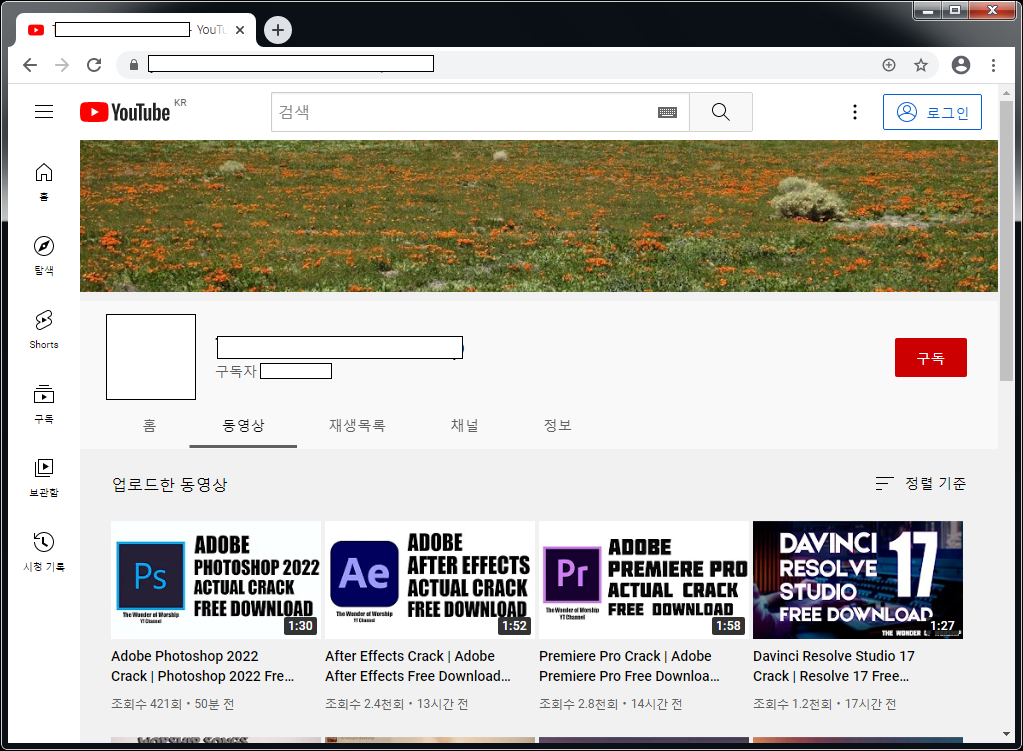
Task: Click the page vertical scrollbar thumb
Action: point(1006,240)
